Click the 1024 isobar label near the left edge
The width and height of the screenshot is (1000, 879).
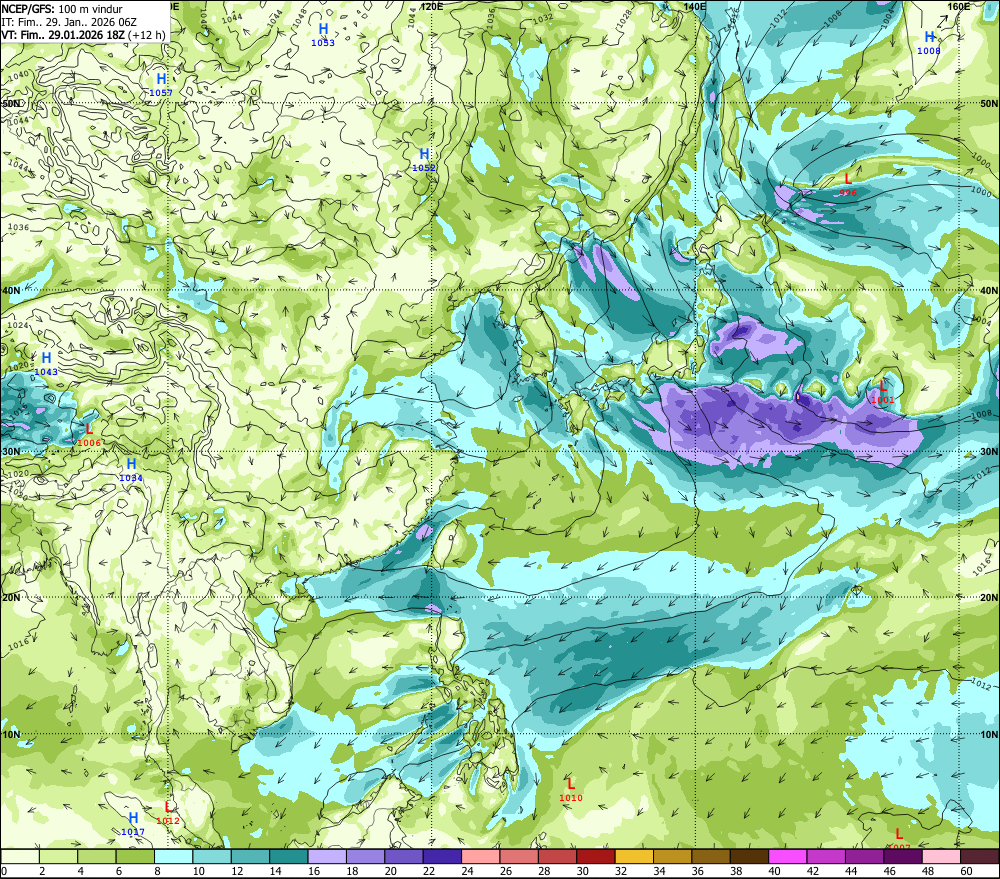[18, 325]
